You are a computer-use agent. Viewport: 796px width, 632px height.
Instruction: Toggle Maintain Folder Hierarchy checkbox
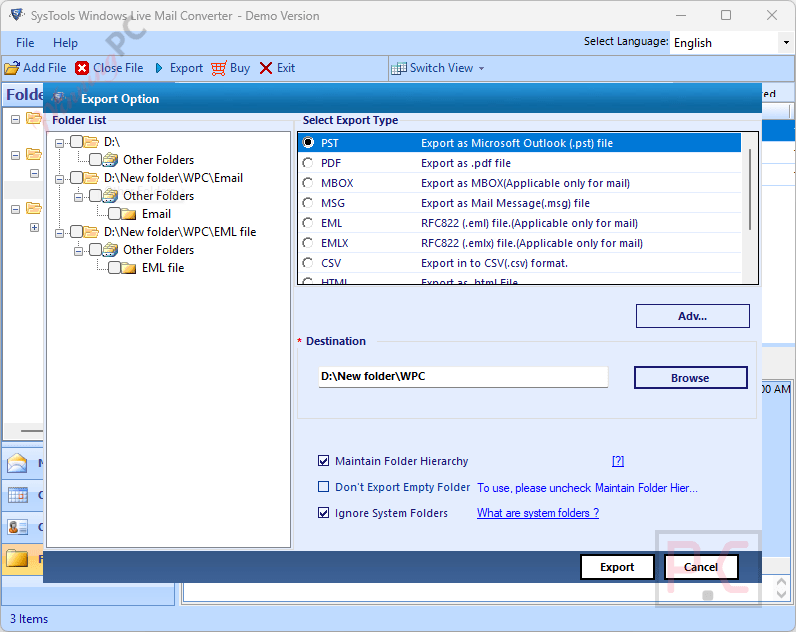pyautogui.click(x=323, y=461)
